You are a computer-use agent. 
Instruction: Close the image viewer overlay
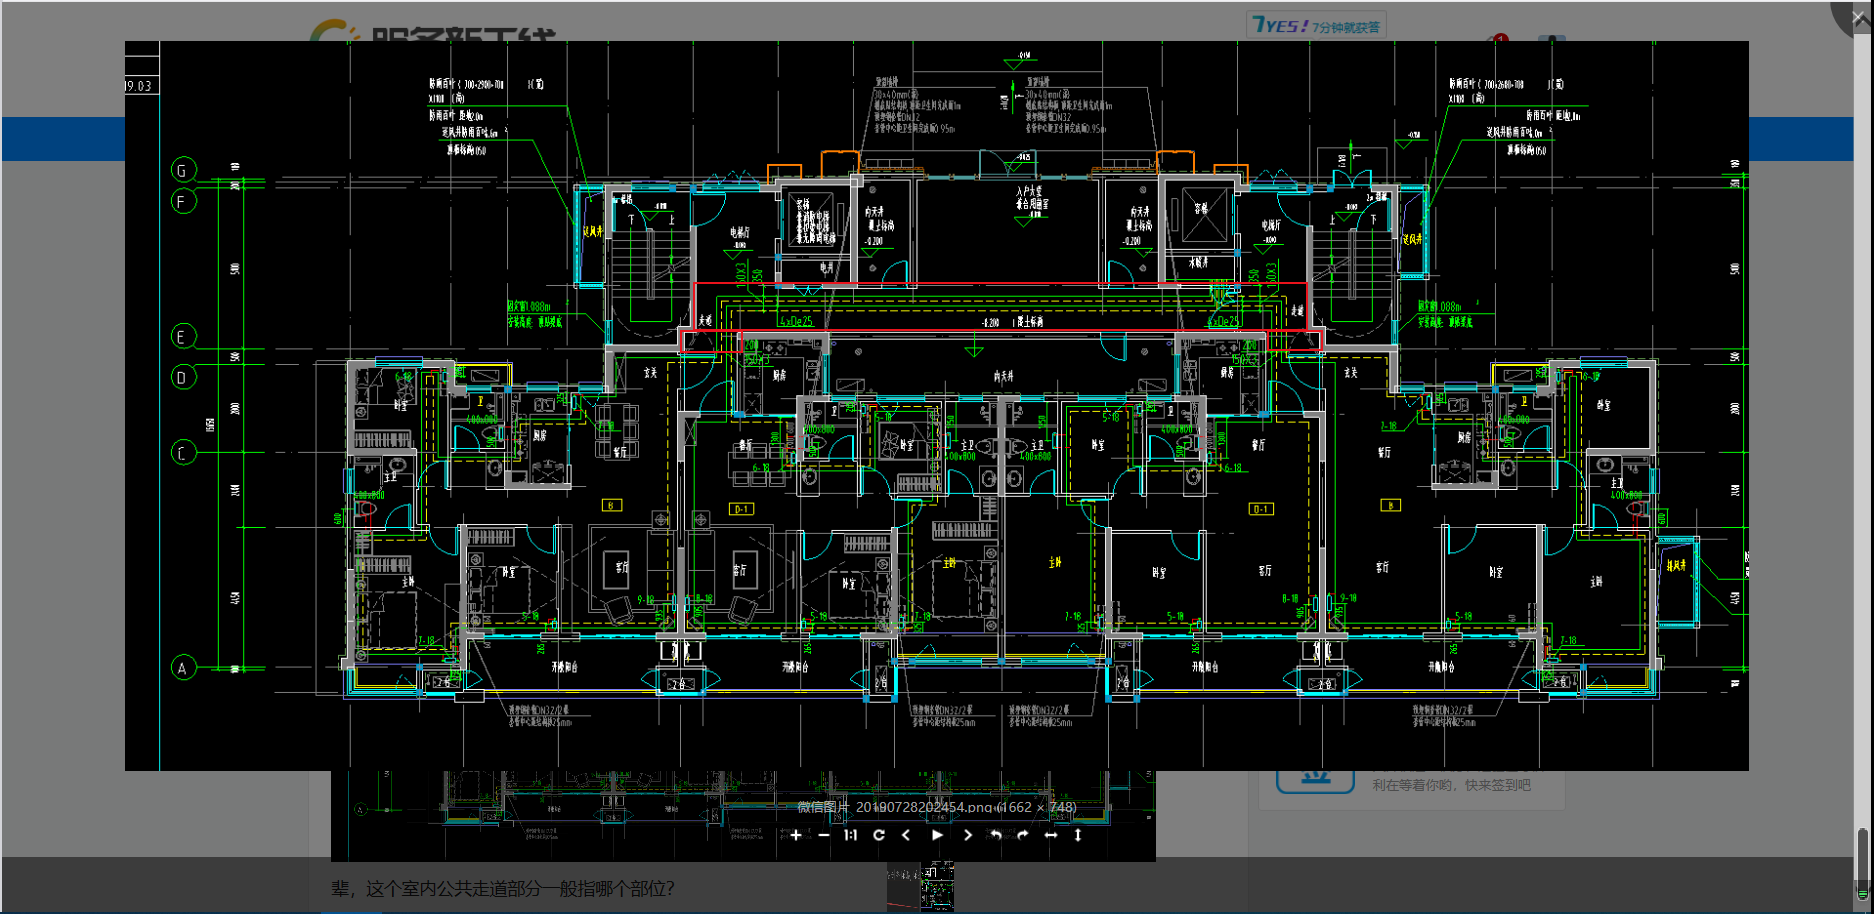click(x=1858, y=17)
